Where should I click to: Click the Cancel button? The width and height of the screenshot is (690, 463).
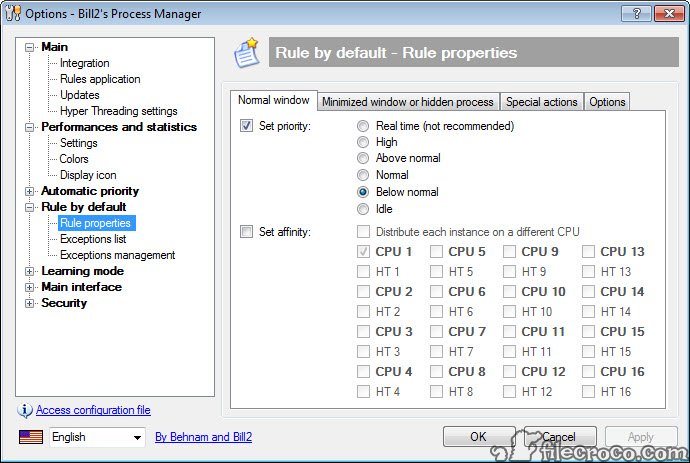pyautogui.click(x=559, y=437)
